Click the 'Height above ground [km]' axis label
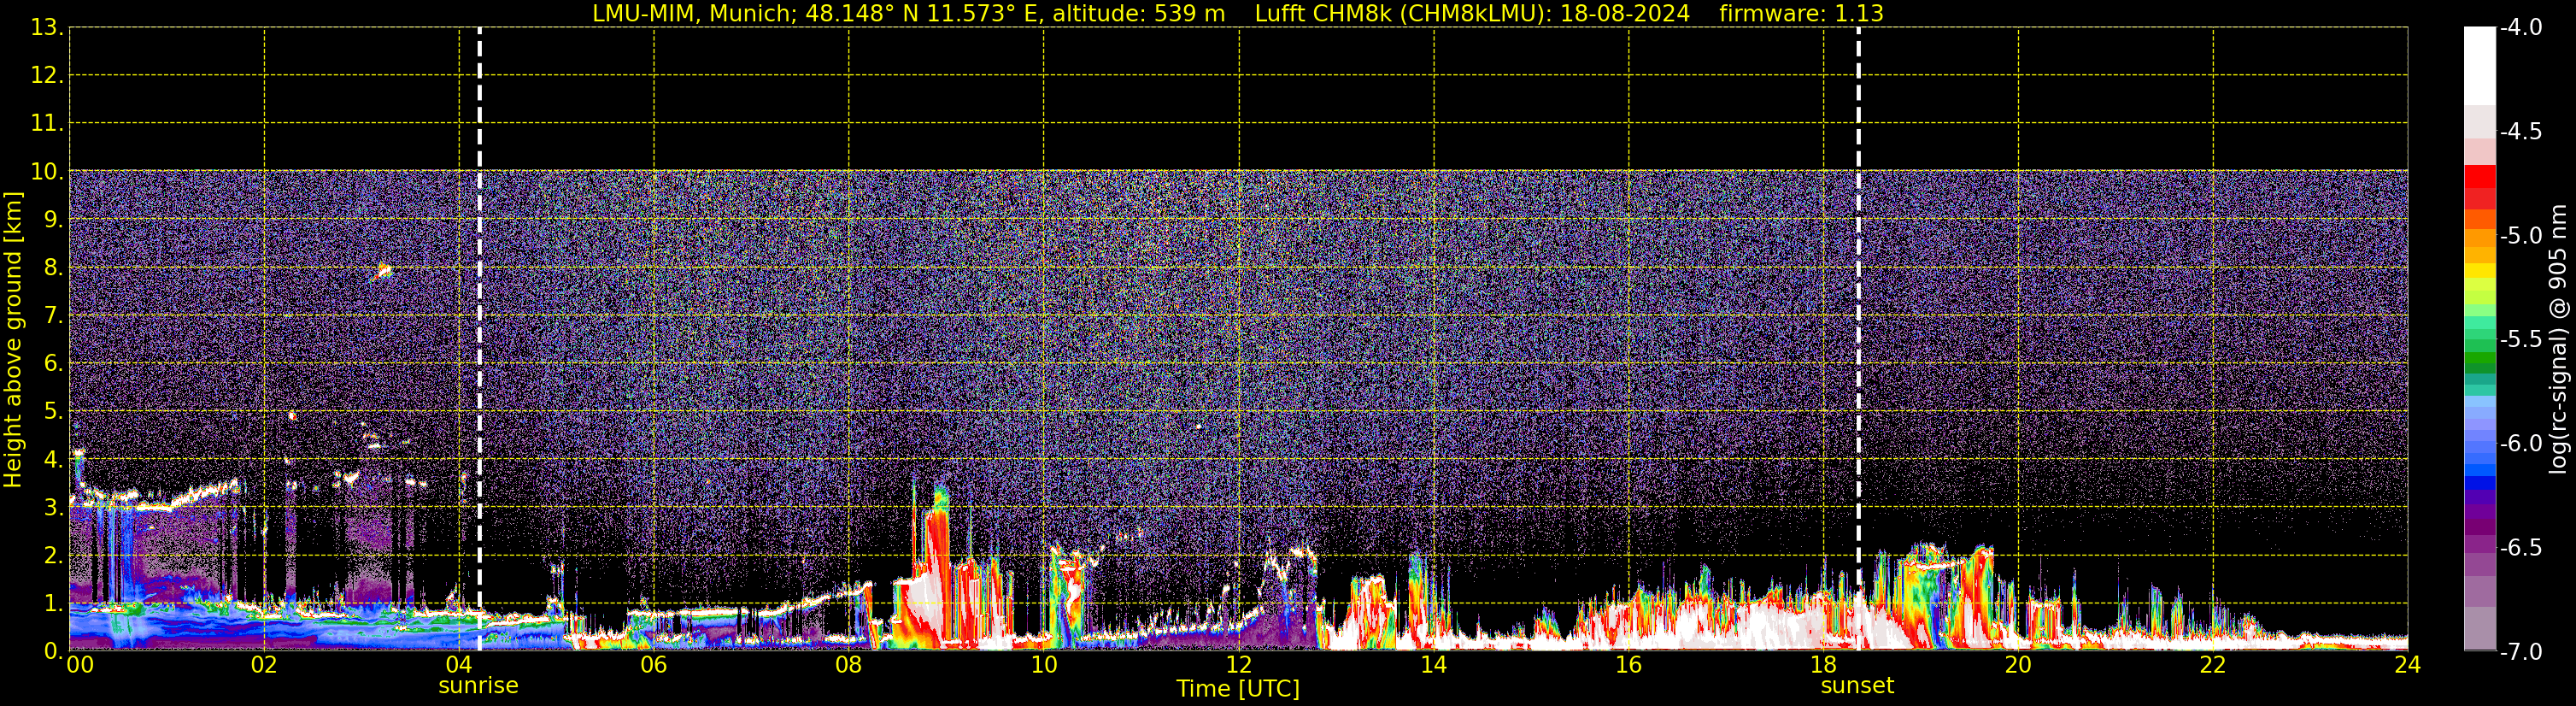Viewport: 2576px width, 706px height. tap(13, 340)
